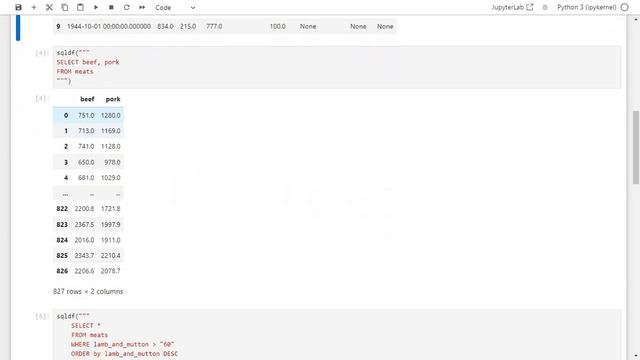
Task: Click the cell value 2078.7
Action: coord(111,271)
